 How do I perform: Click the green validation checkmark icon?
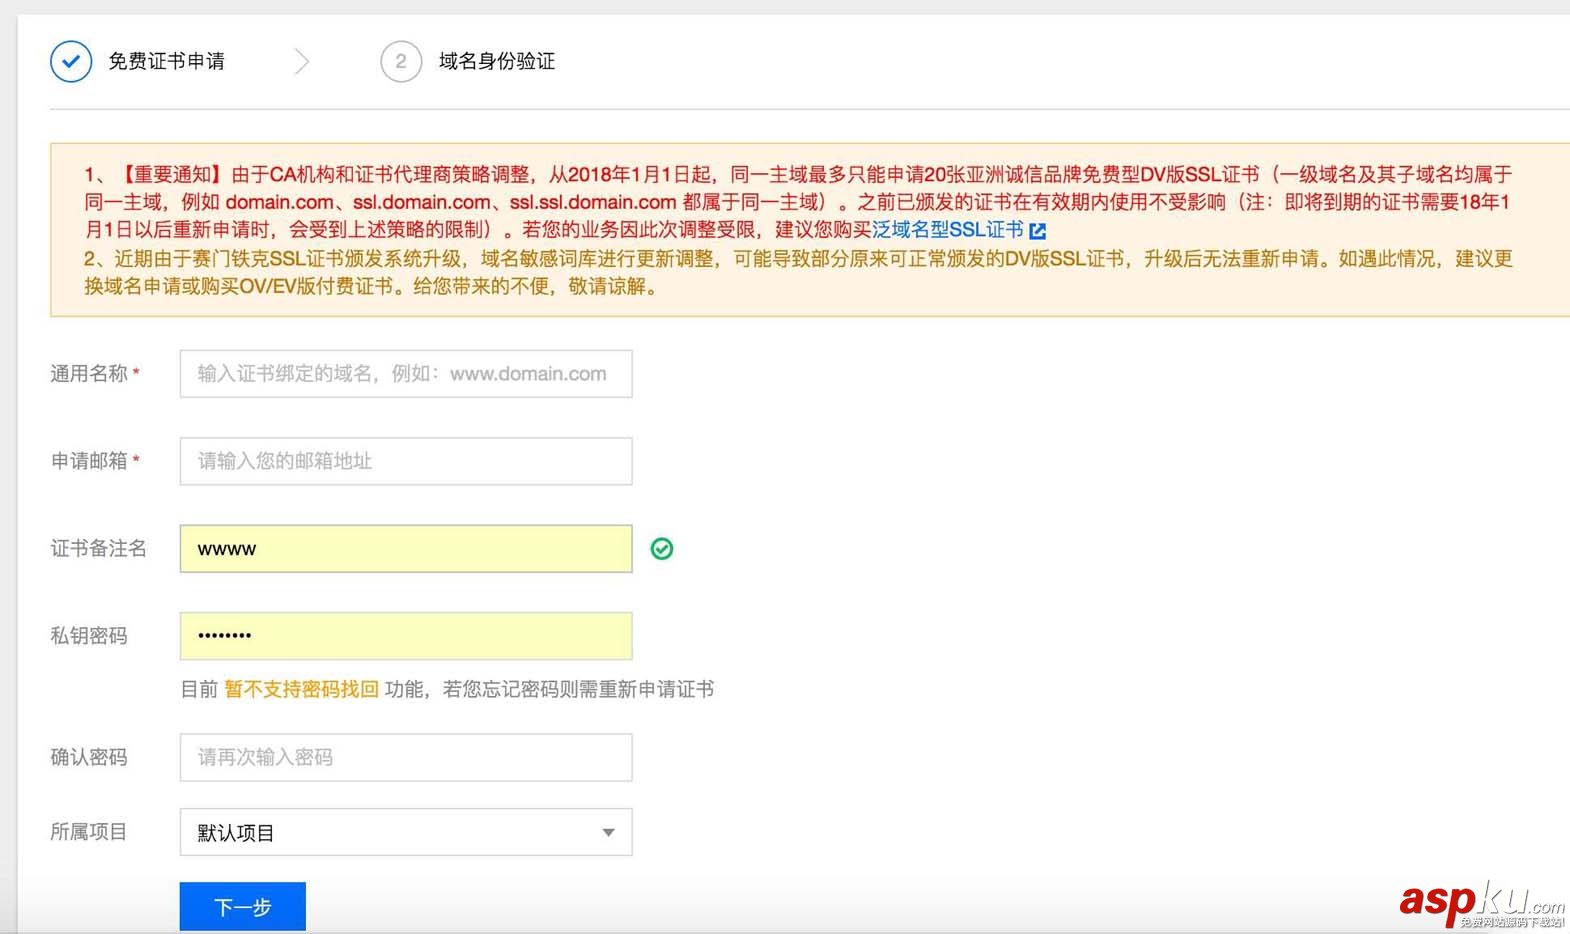pyautogui.click(x=662, y=549)
